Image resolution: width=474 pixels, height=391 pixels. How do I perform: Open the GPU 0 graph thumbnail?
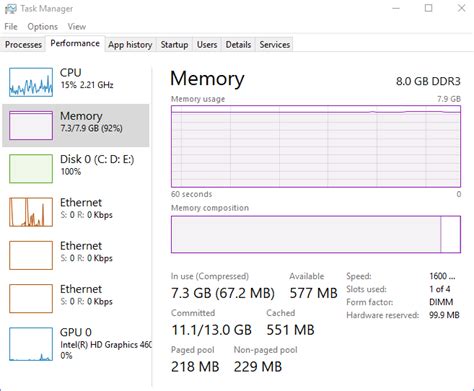[x=31, y=344]
